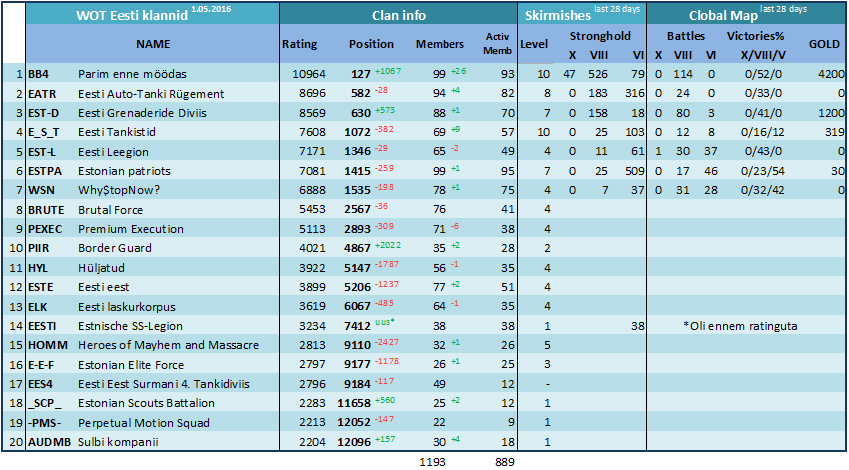This screenshot has height=470, width=849.
Task: Click 'Perpetual Motion Squad' cell
Action: coord(143,423)
